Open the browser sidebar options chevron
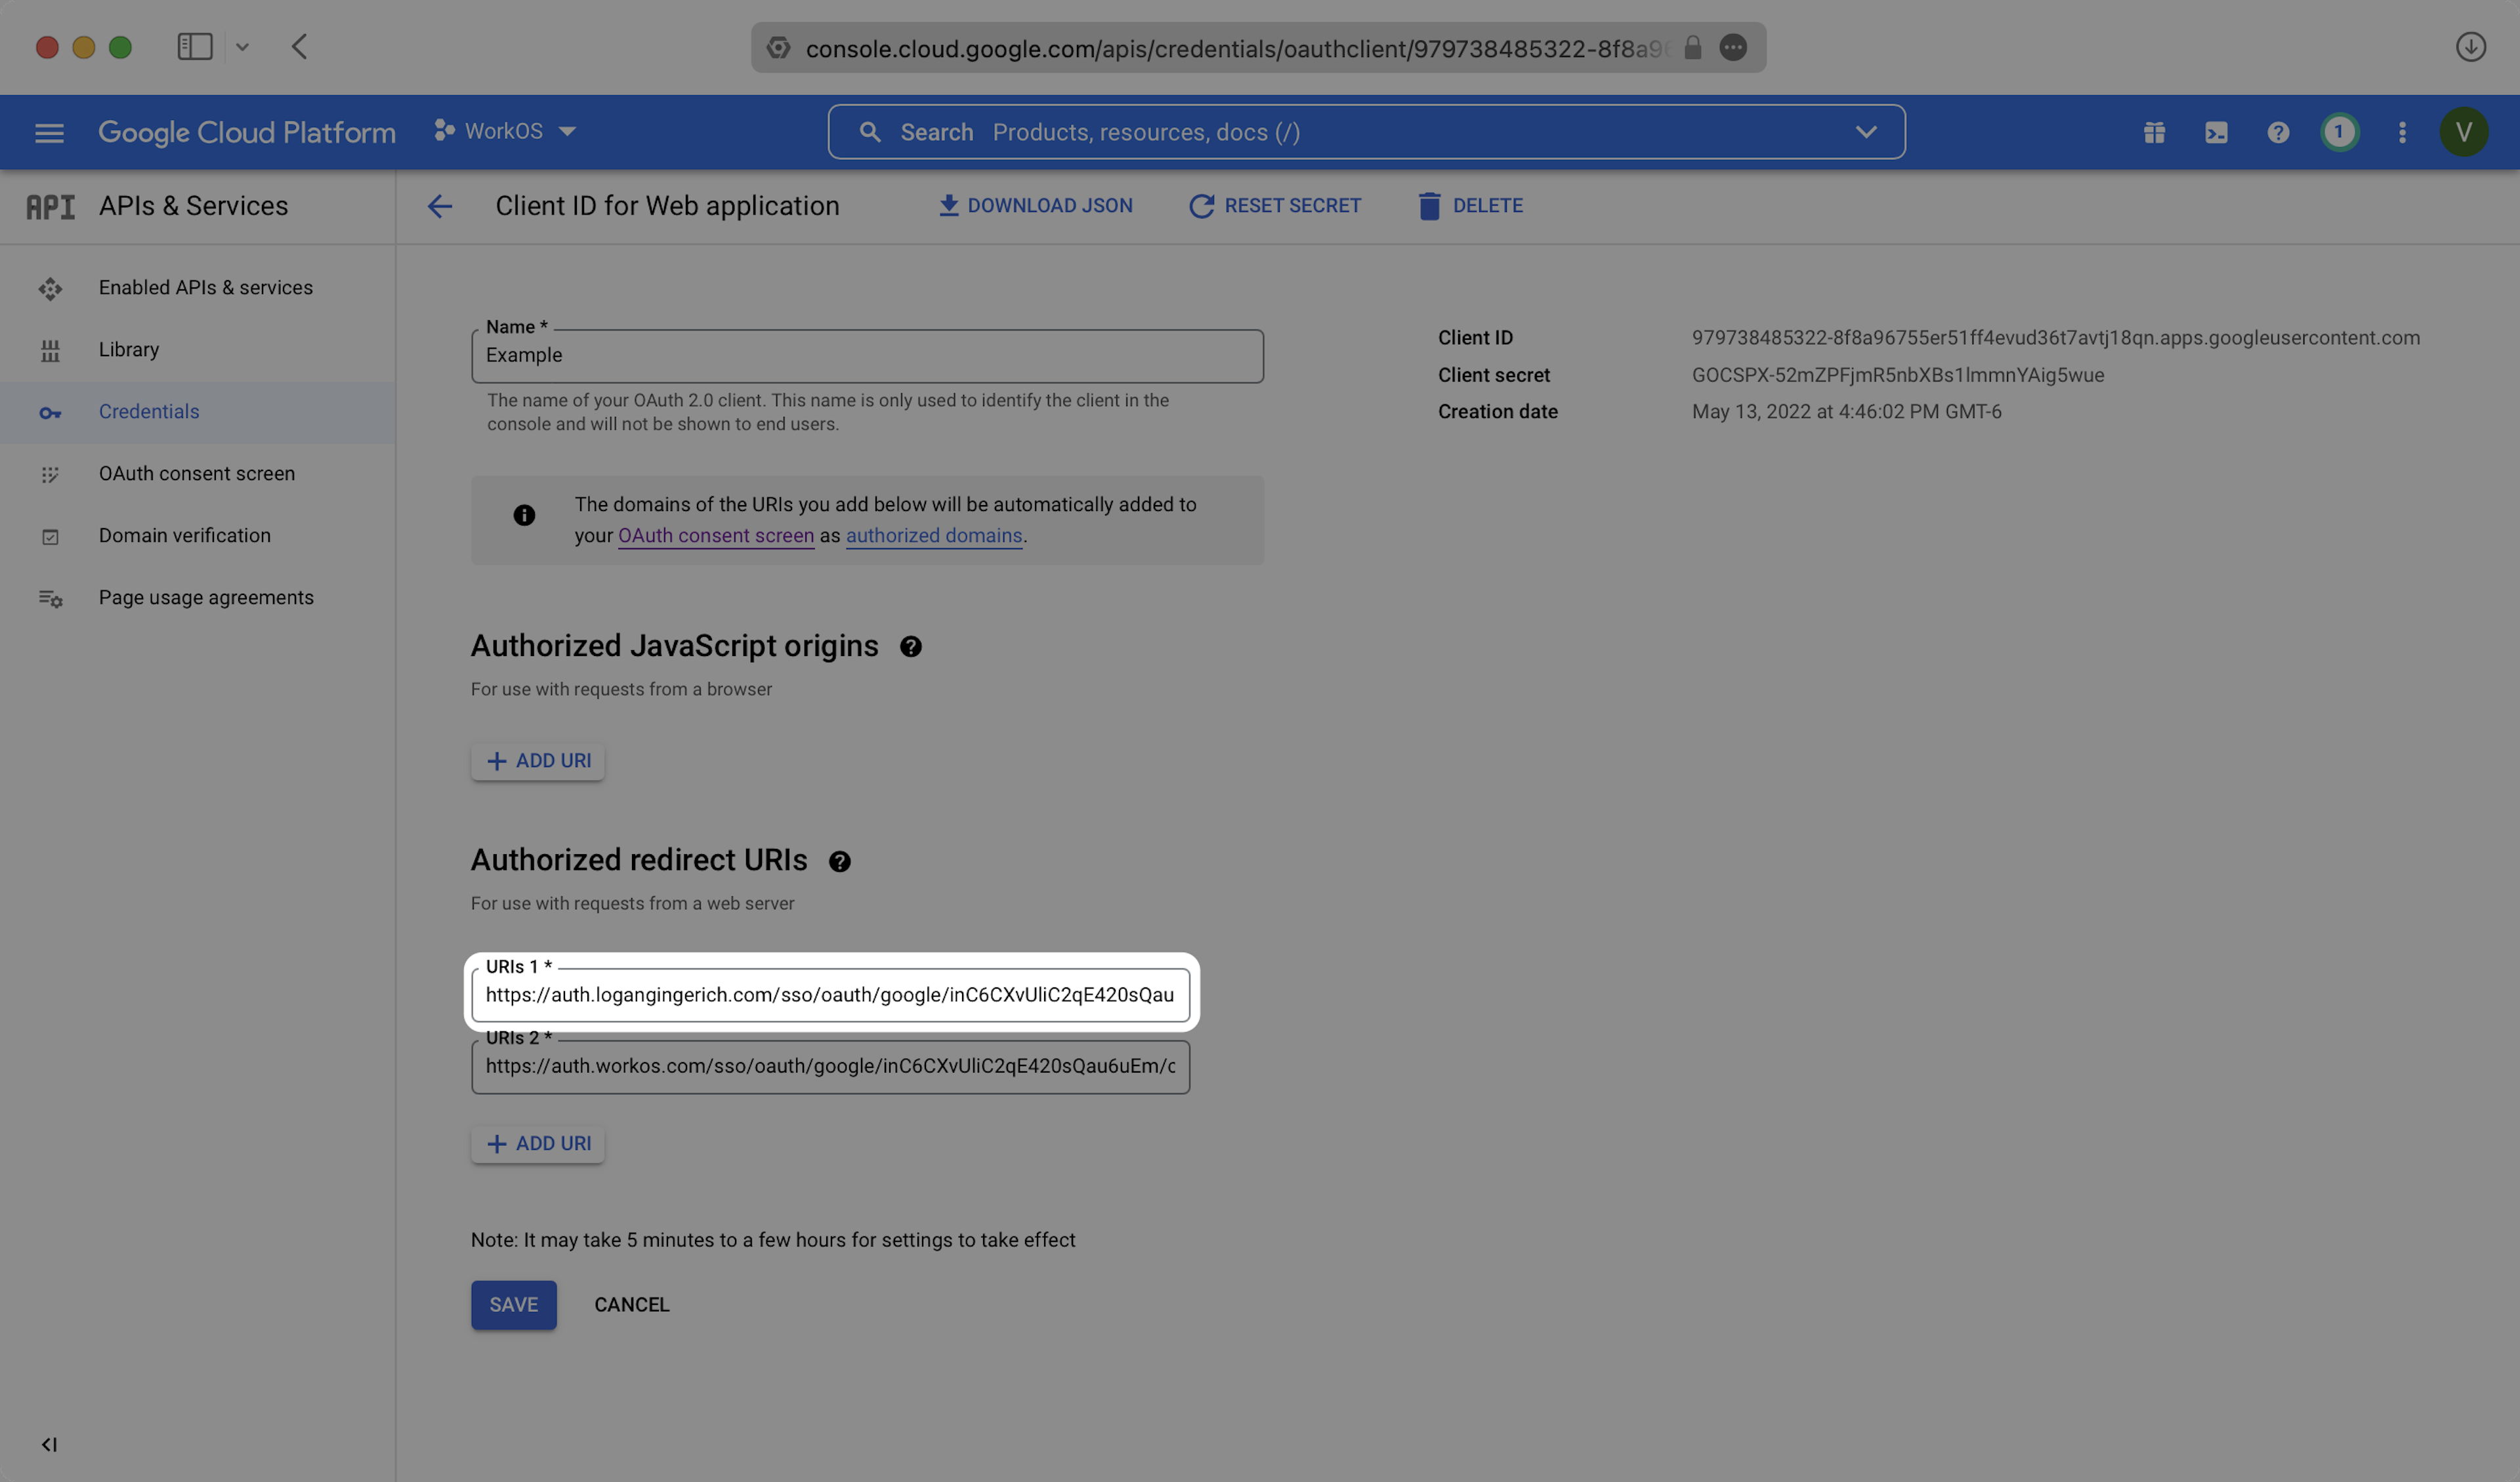 [242, 47]
